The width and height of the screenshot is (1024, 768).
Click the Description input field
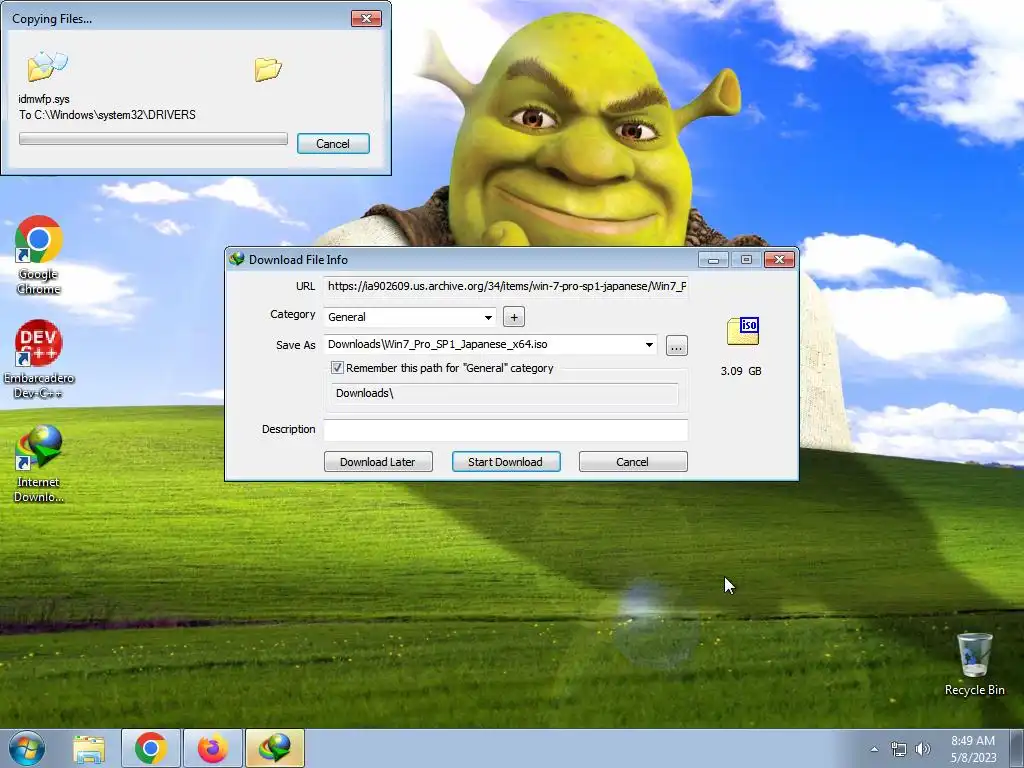click(505, 430)
